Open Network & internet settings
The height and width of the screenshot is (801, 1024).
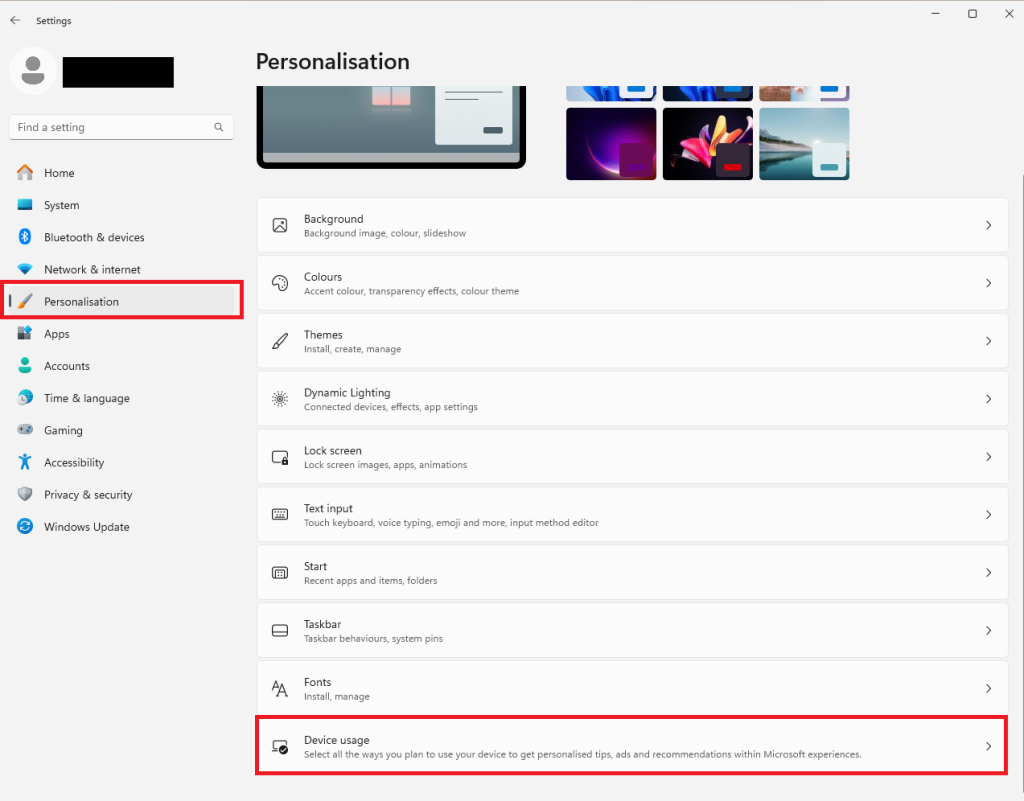[x=93, y=269]
